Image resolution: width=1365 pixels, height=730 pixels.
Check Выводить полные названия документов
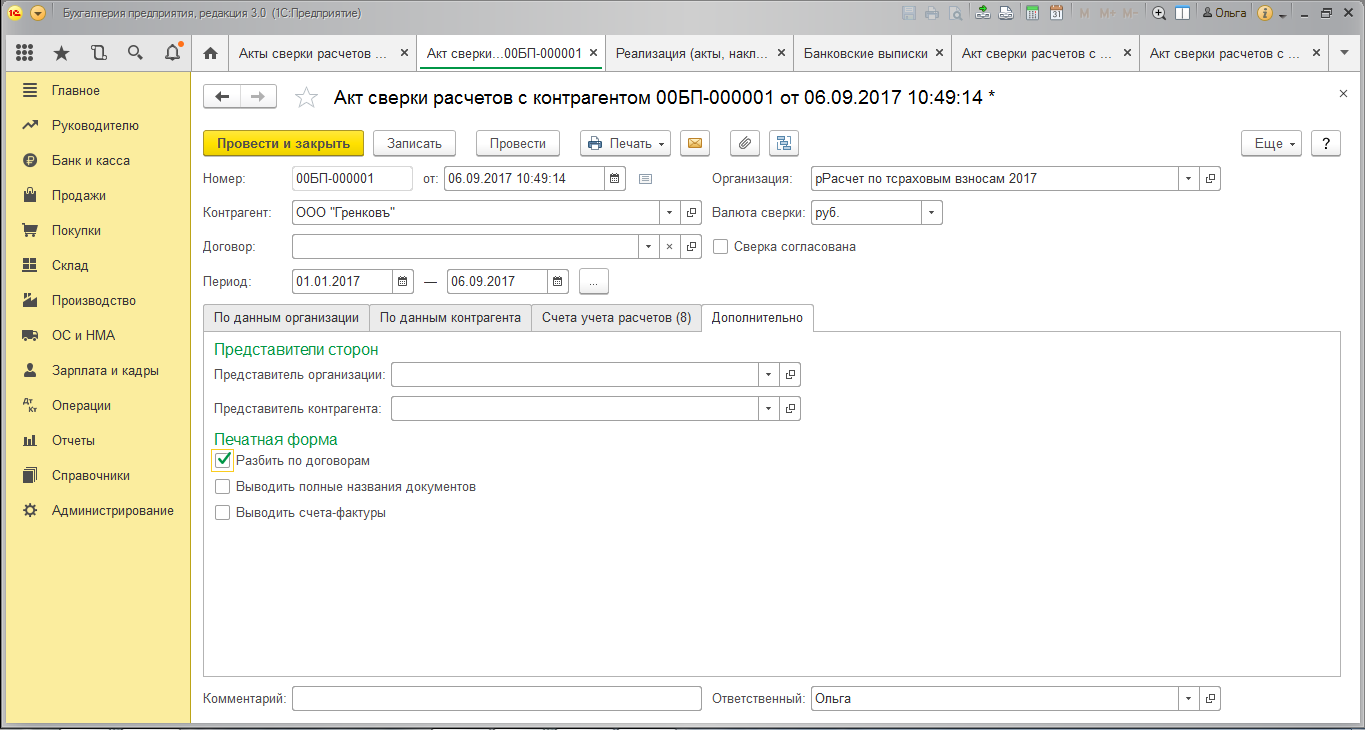coord(223,487)
